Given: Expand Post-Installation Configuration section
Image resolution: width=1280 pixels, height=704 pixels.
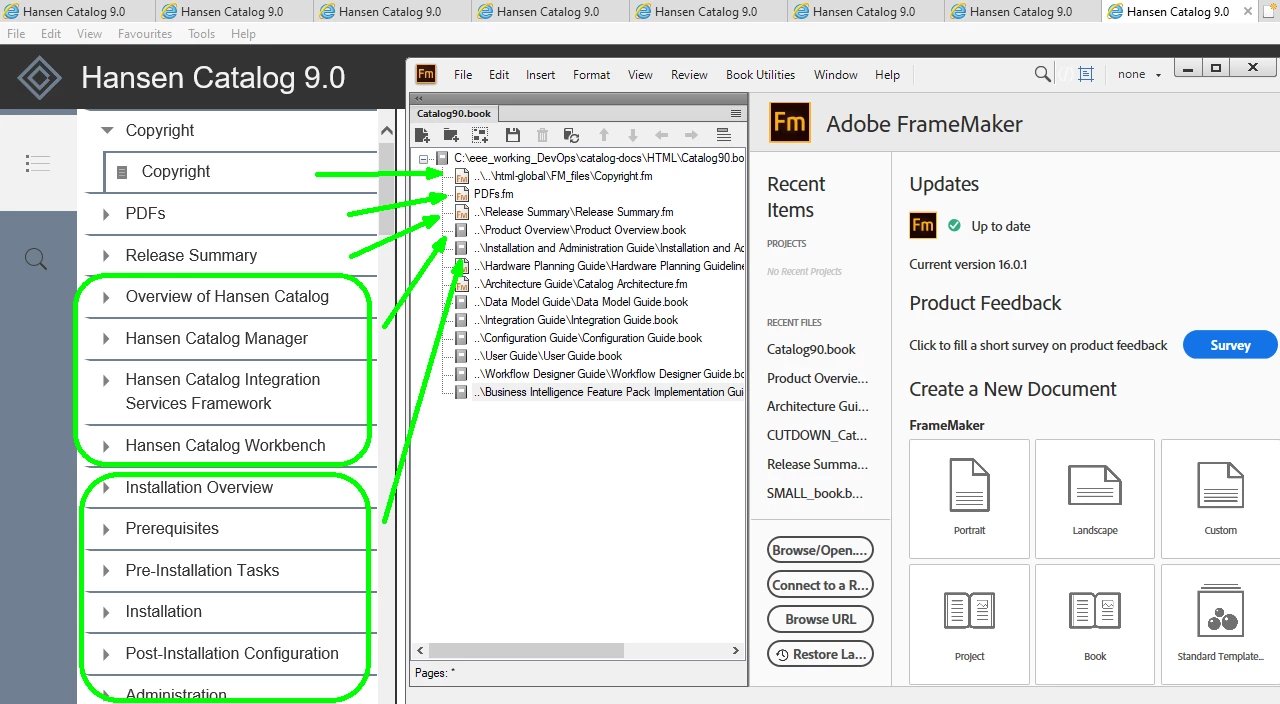Looking at the screenshot, I should click(106, 654).
